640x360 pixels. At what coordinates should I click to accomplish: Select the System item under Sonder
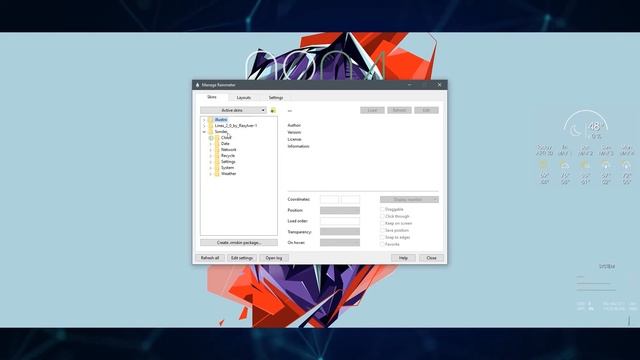227,168
